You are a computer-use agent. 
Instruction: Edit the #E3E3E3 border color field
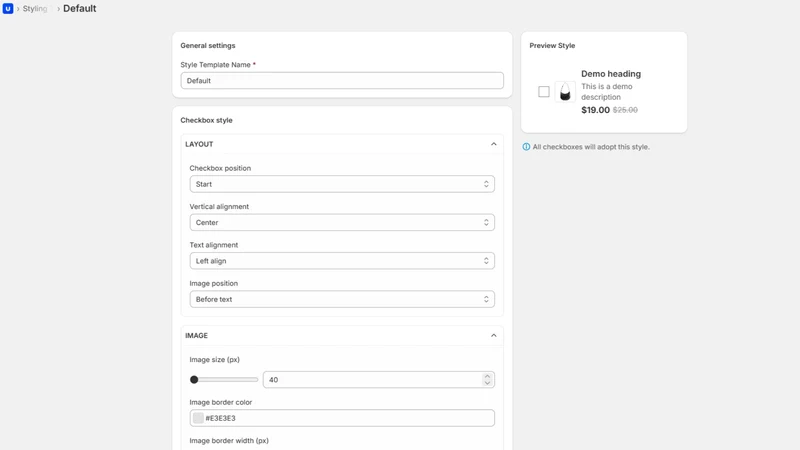point(342,418)
